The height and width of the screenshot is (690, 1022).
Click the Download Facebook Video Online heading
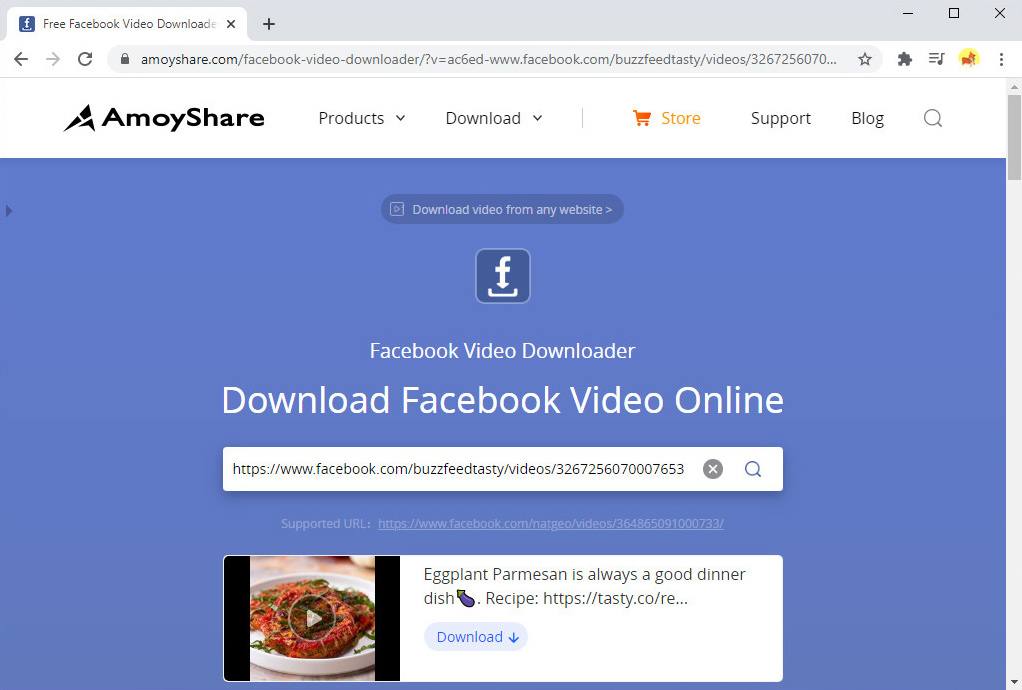[503, 399]
